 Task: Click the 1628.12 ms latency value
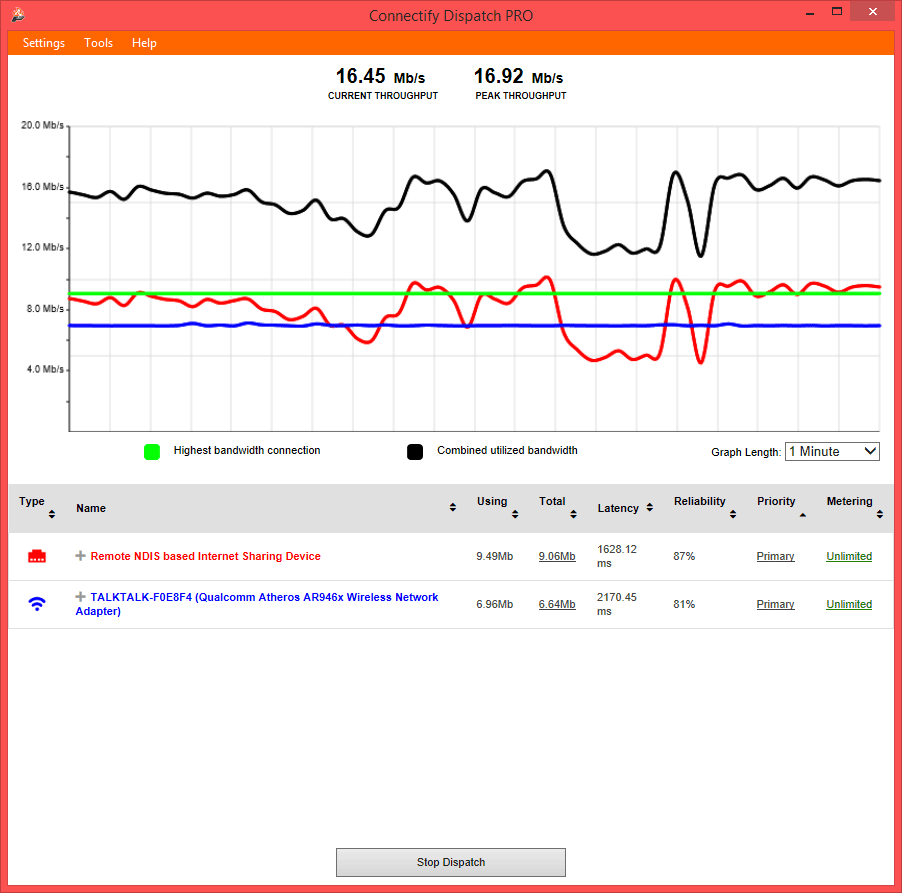pyautogui.click(x=617, y=556)
